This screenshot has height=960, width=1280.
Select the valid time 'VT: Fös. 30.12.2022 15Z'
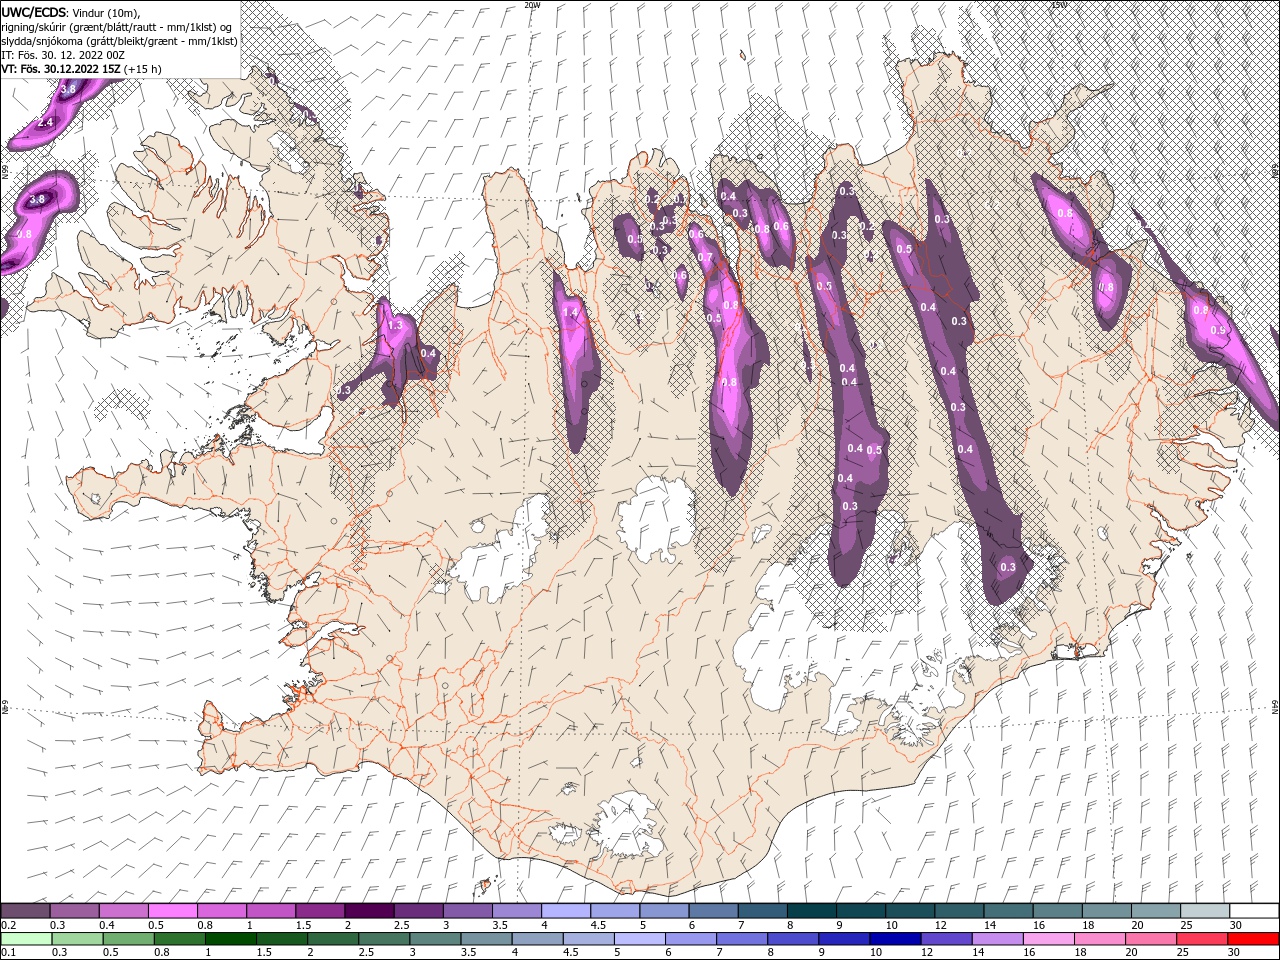(61, 68)
